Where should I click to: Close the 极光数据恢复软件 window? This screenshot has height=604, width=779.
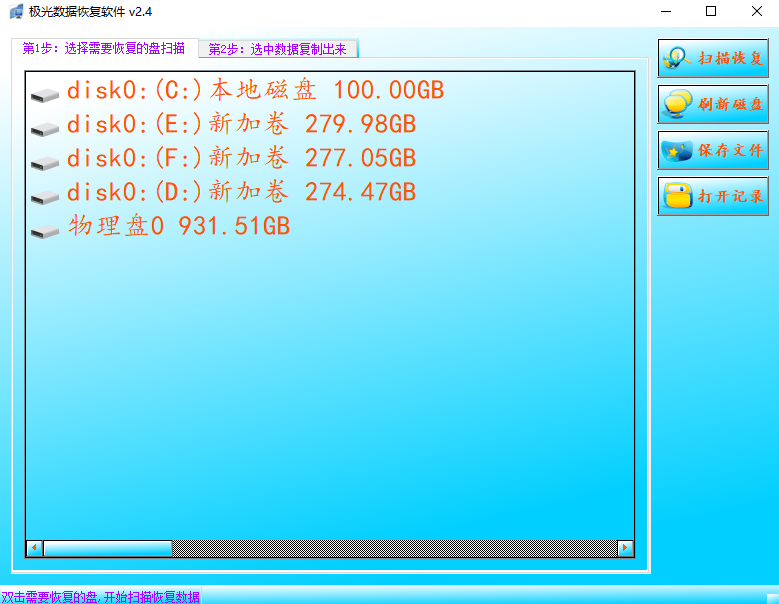point(757,11)
